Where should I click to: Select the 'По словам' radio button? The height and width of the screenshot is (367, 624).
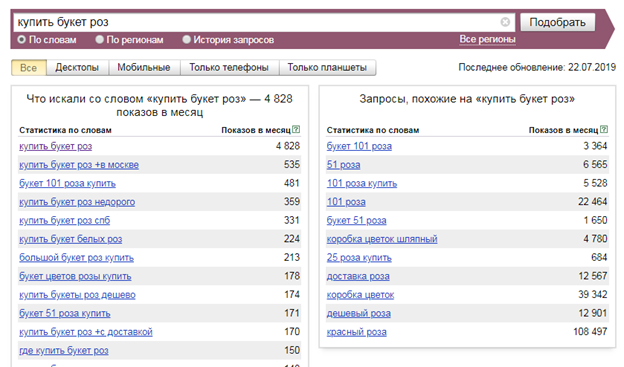coord(21,39)
